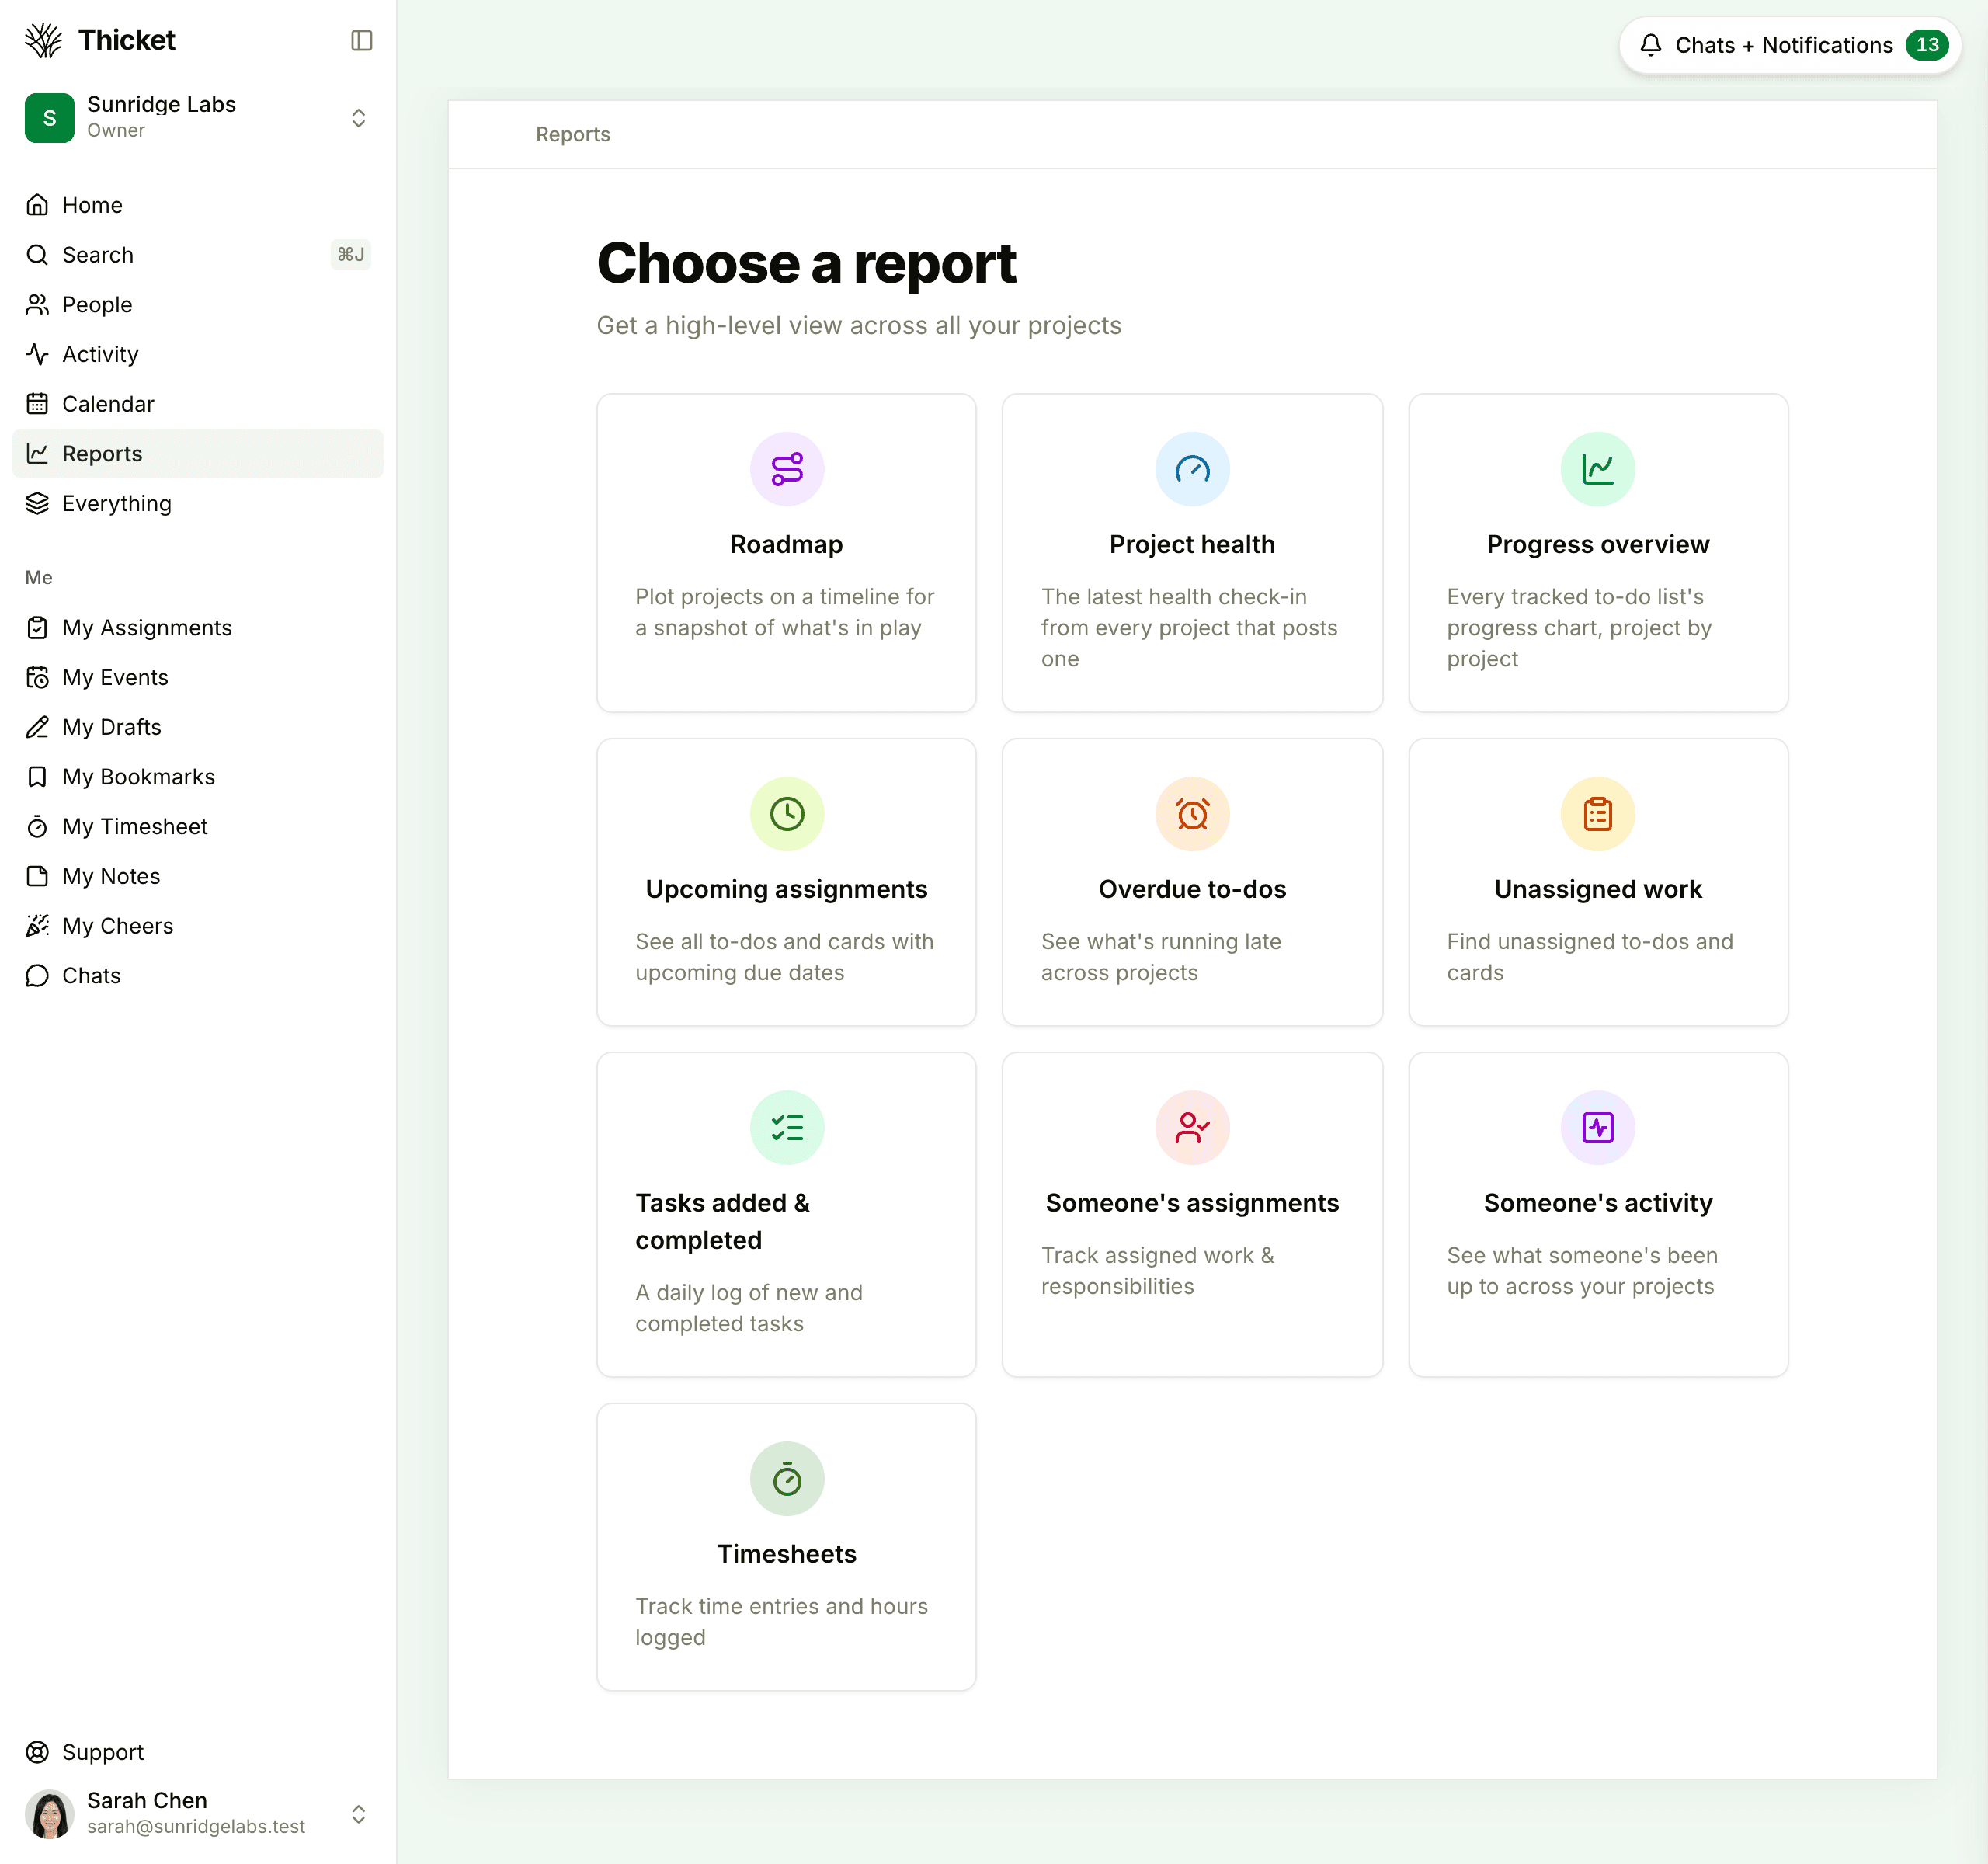Open the Upcoming assignments report title
The image size is (1988, 1864).
tap(787, 889)
